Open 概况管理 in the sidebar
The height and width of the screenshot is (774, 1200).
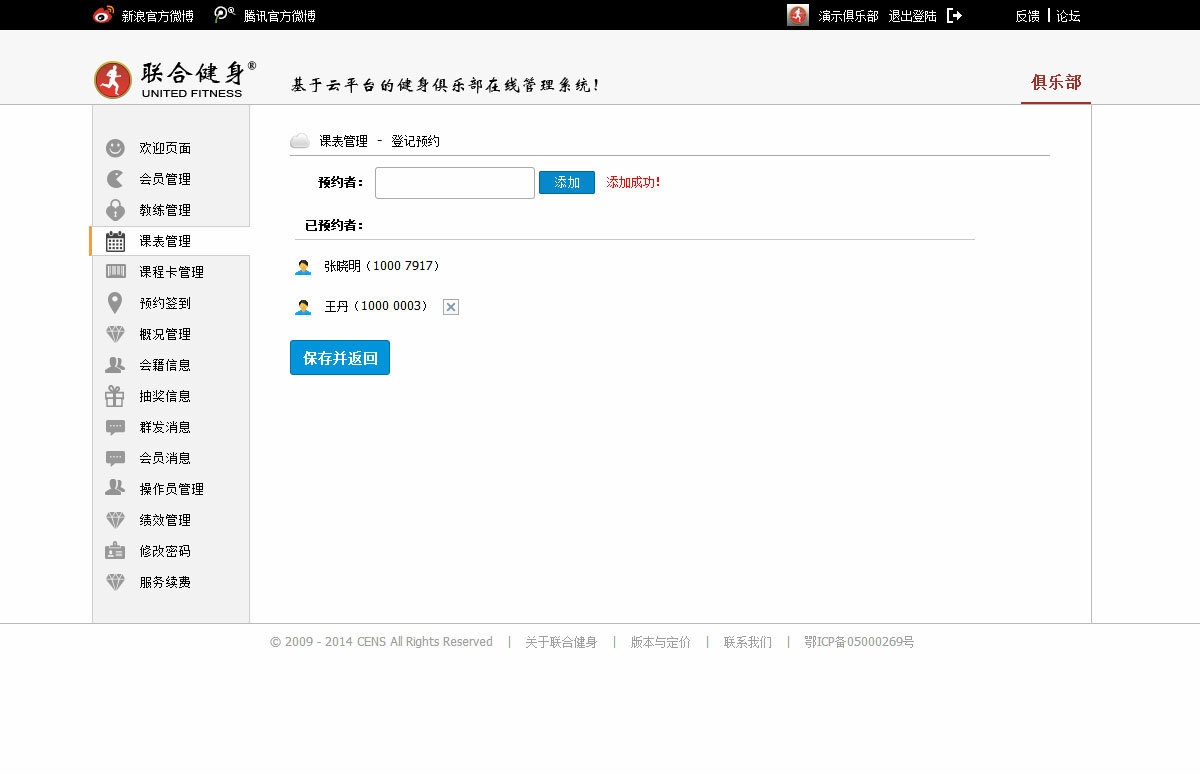click(165, 334)
